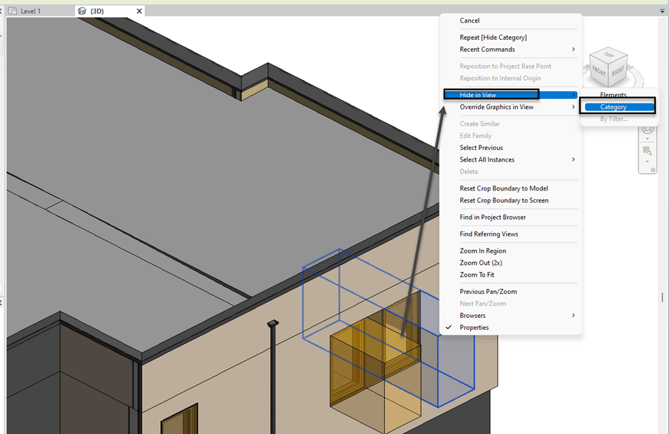Click the navigation bar zoom tool icon
This screenshot has height=434, width=670.
[x=648, y=150]
